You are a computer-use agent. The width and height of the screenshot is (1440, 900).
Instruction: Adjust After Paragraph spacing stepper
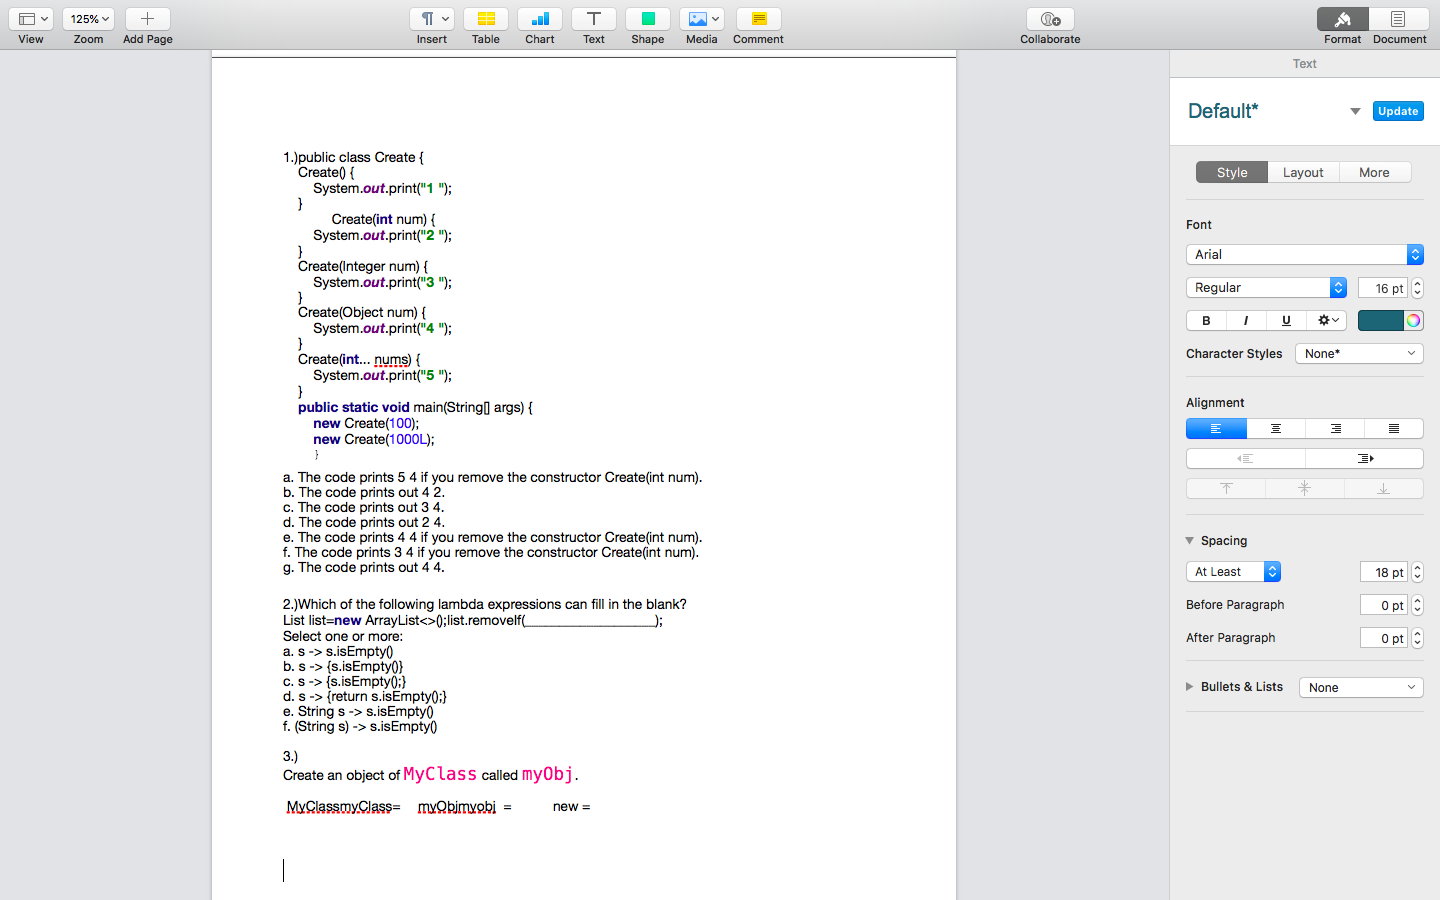[x=1417, y=638]
